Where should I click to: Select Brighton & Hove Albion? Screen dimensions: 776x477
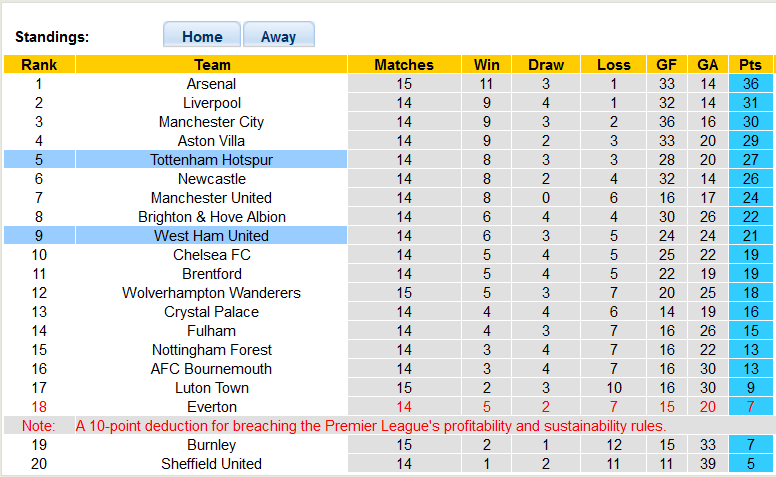(x=211, y=217)
